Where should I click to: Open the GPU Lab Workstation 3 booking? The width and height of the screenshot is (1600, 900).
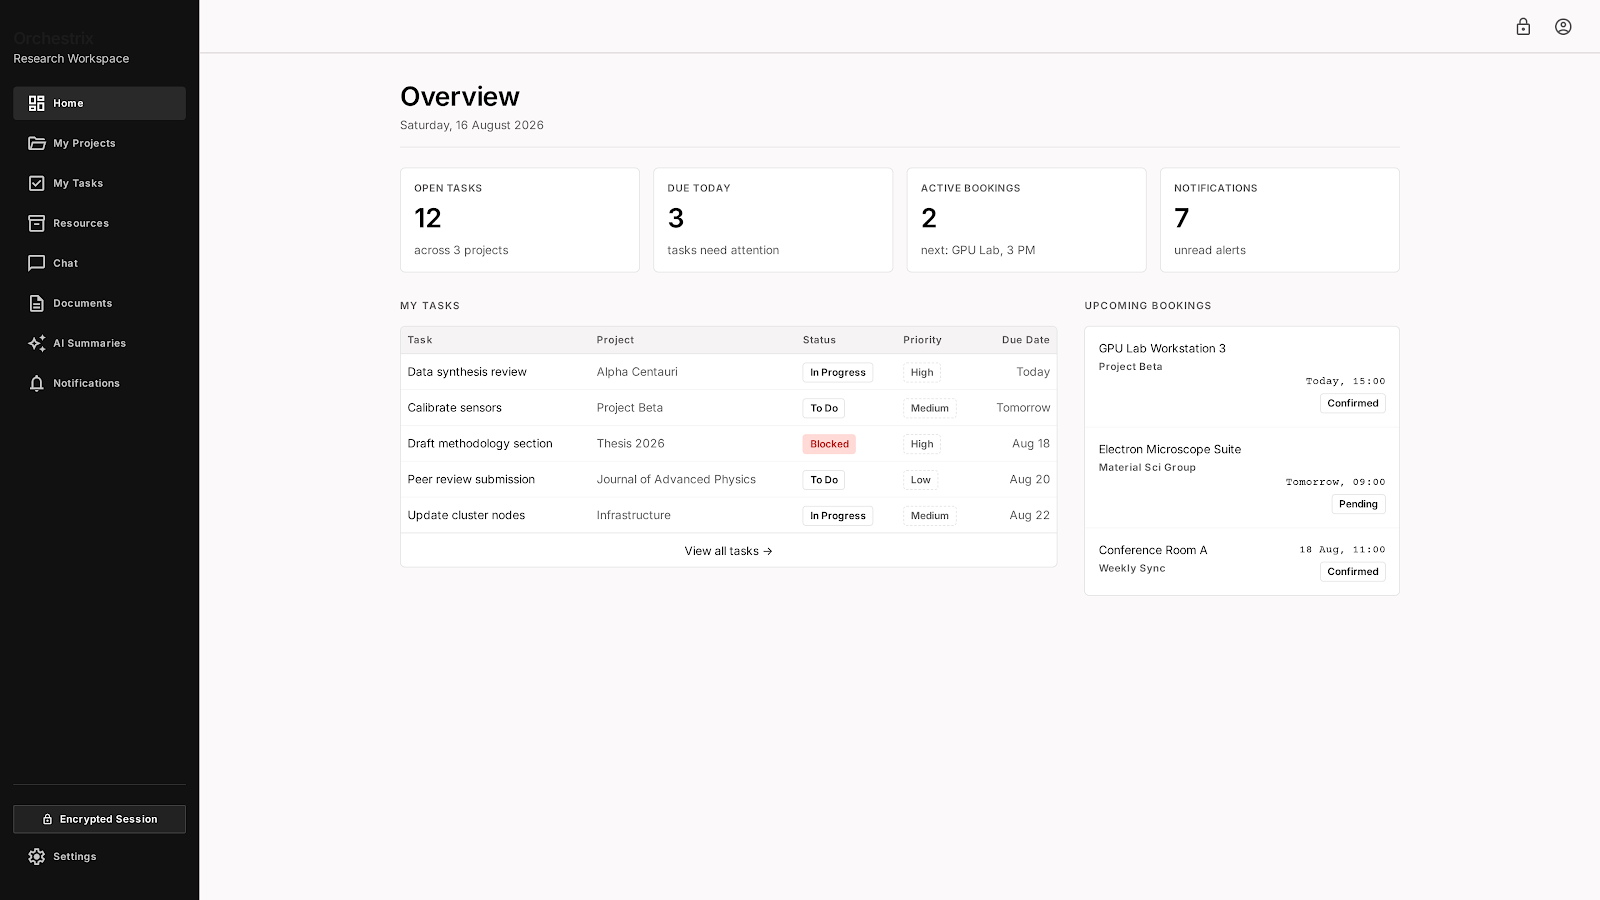1242,377
